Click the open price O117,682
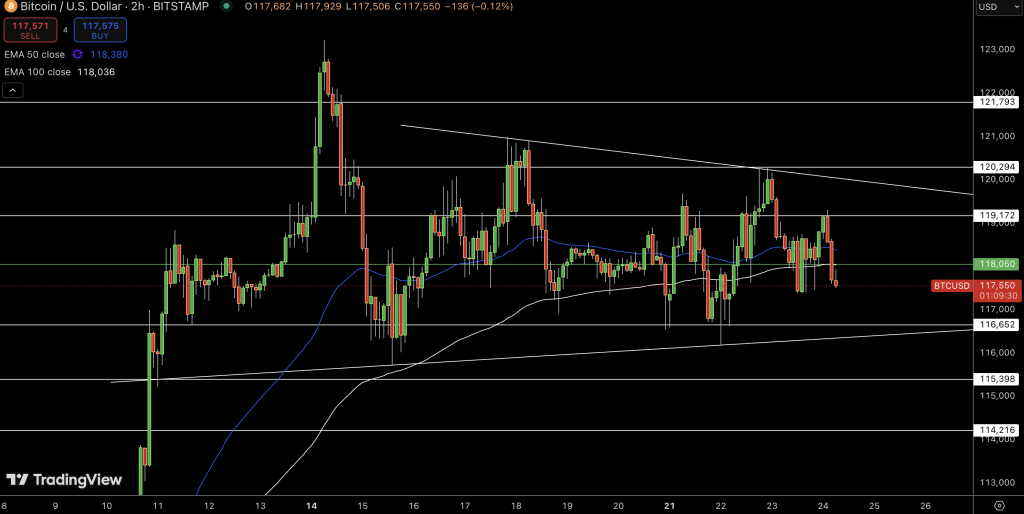Viewport: 1024px width, 514px height. pos(268,6)
